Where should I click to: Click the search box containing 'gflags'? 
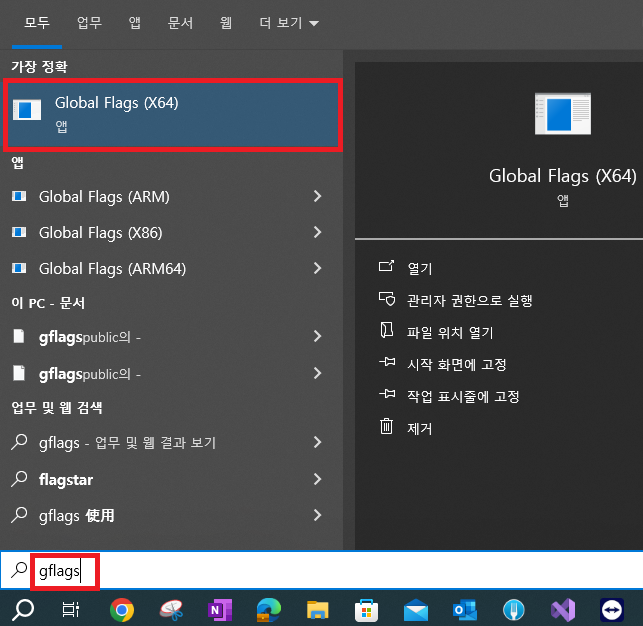pos(322,570)
